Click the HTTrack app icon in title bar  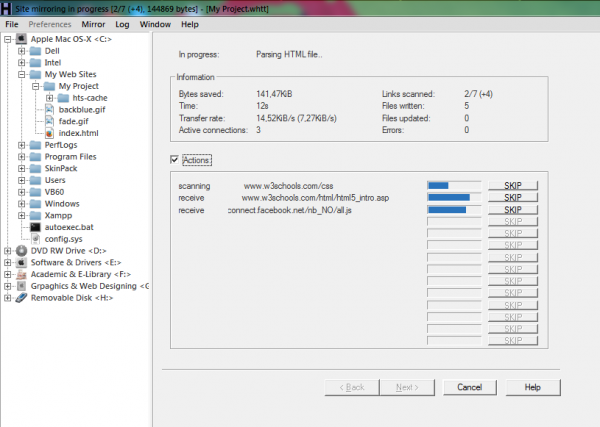pos(5,8)
